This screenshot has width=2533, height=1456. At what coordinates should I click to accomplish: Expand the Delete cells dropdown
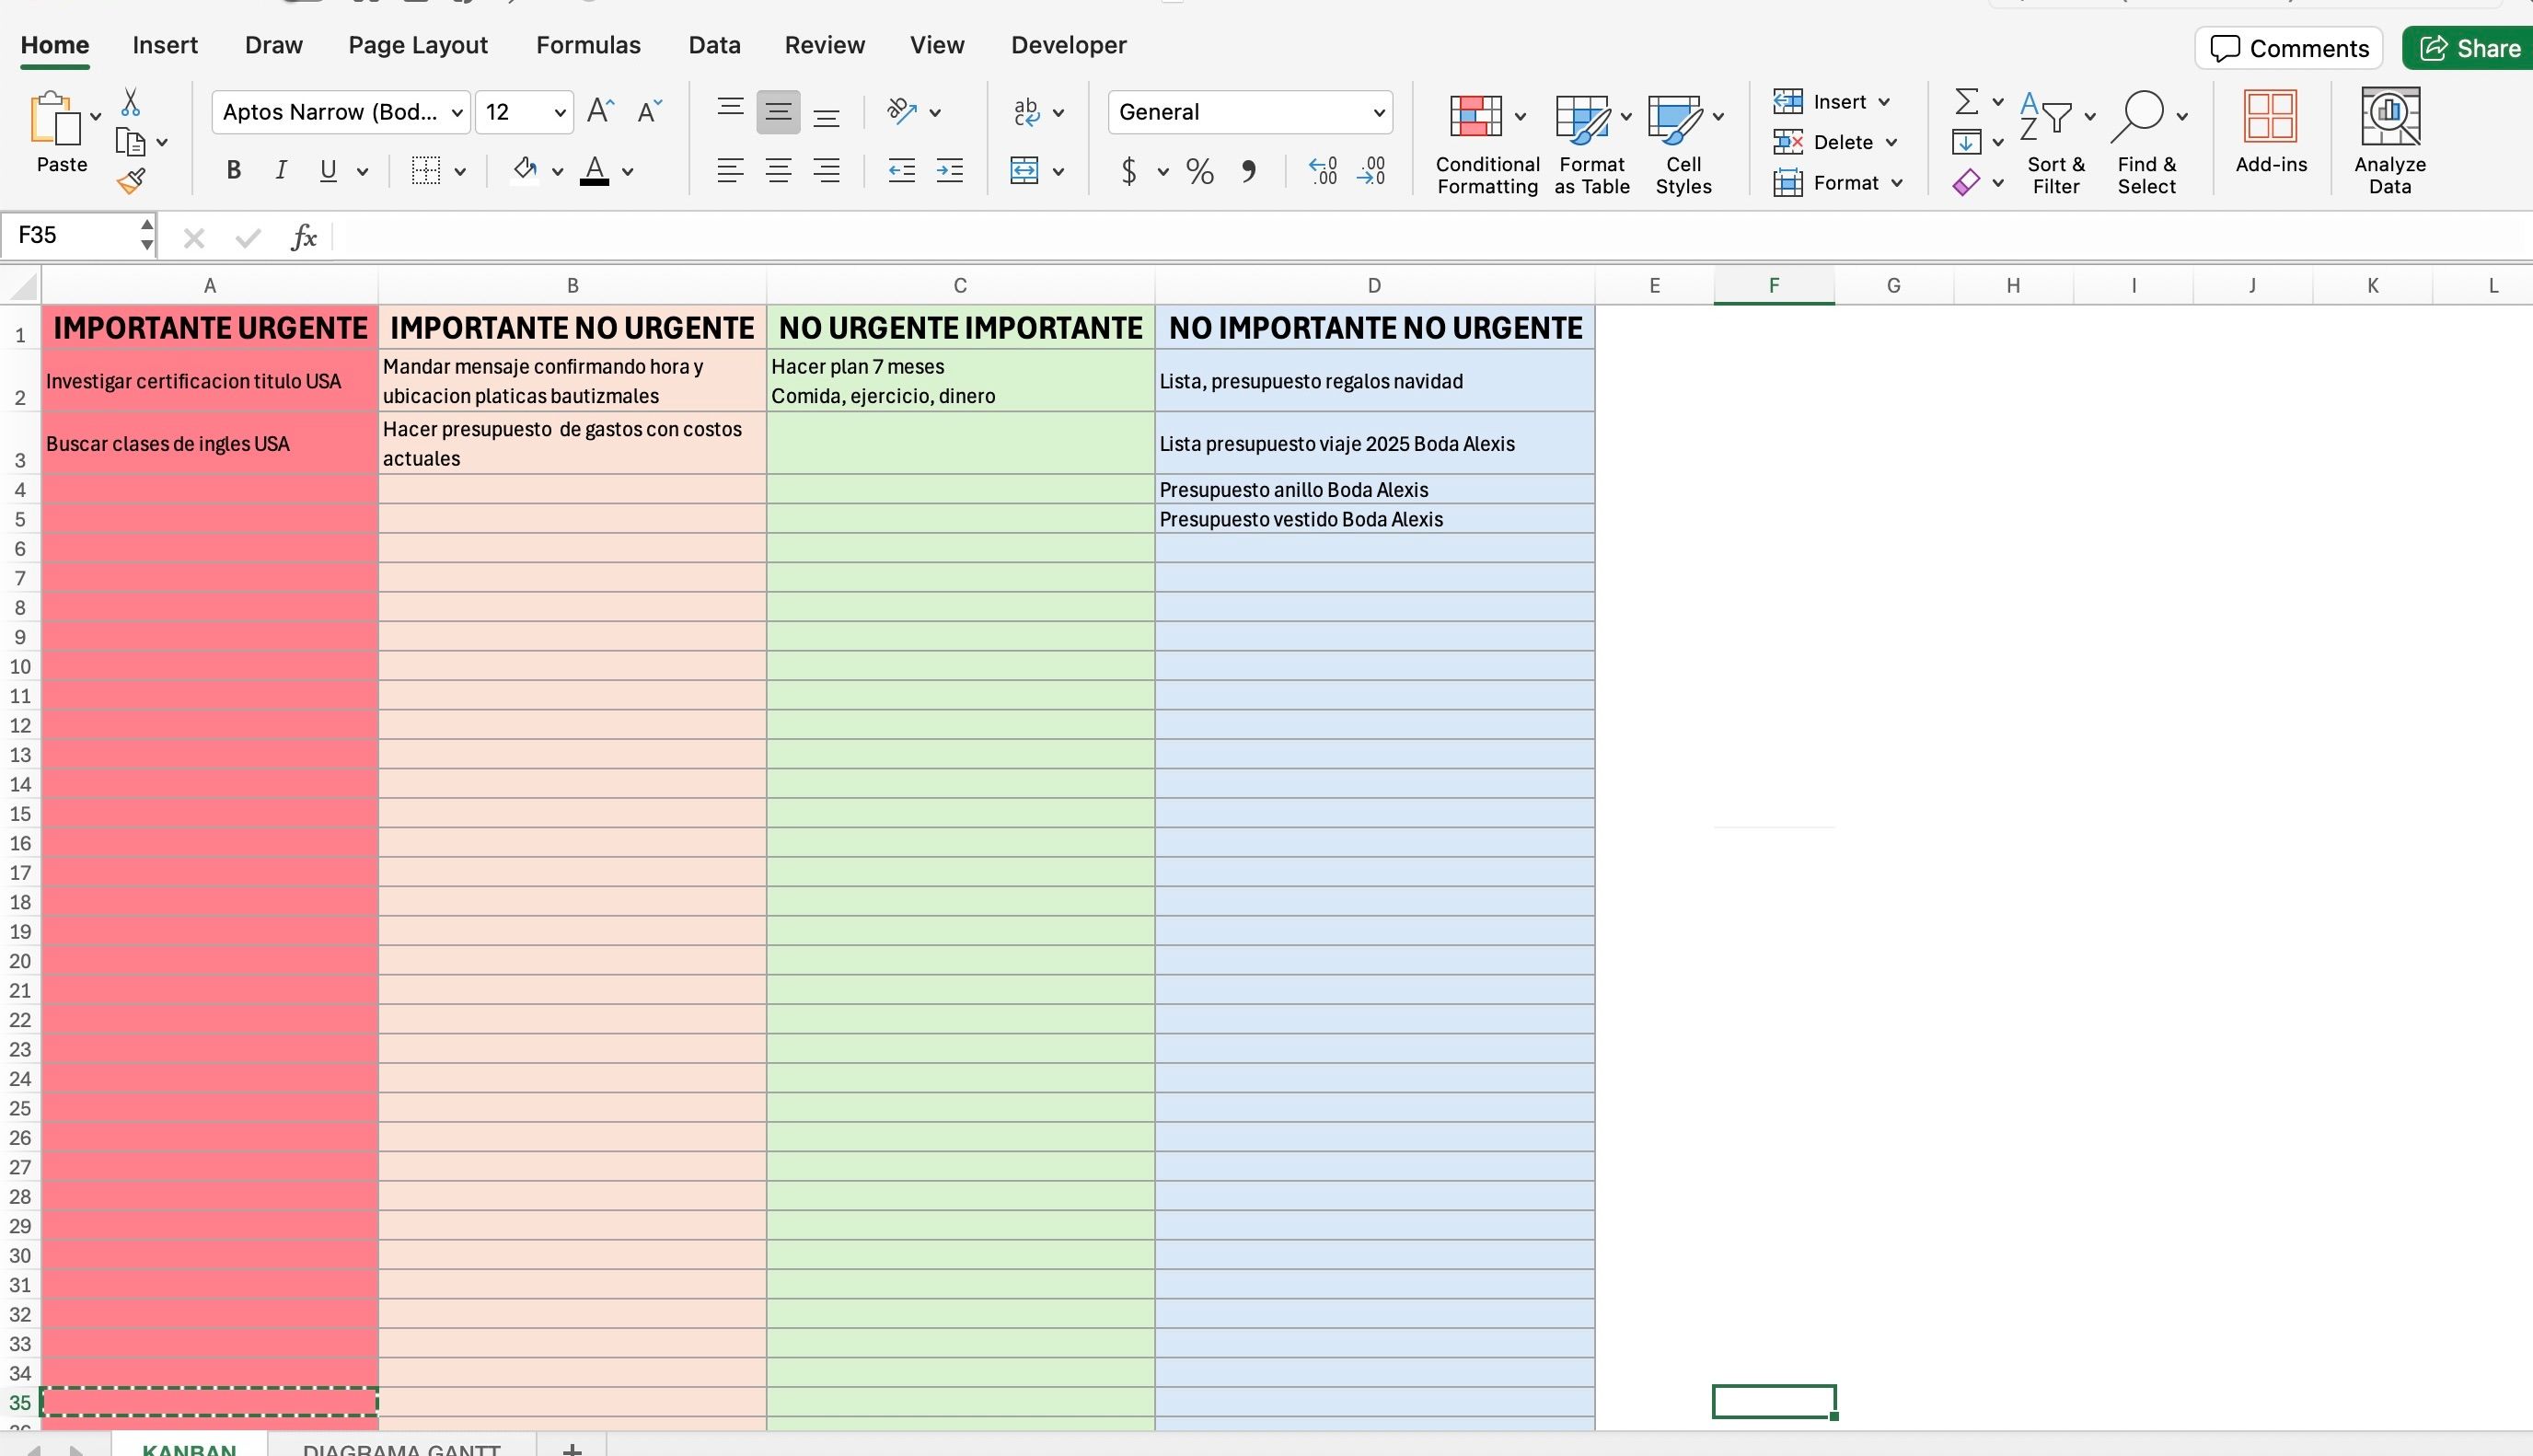pyautogui.click(x=1891, y=142)
